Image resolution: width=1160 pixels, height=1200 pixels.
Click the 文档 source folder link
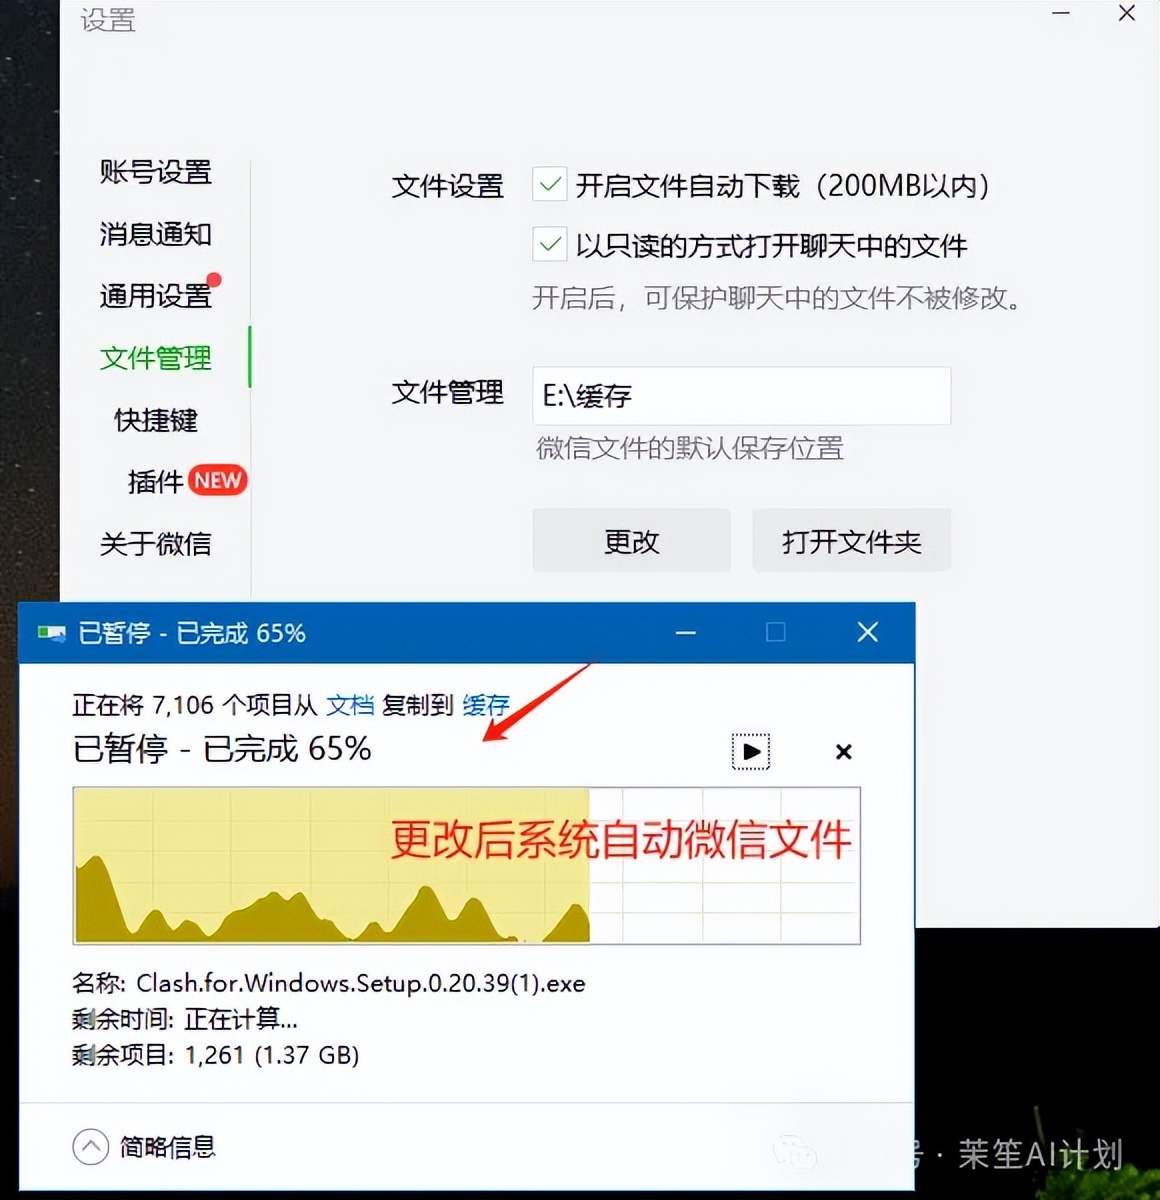coord(350,705)
